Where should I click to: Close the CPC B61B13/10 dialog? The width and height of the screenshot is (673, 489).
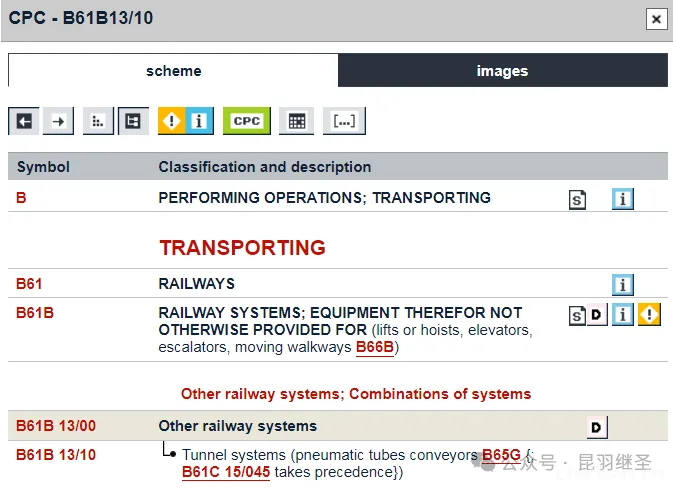(x=656, y=18)
